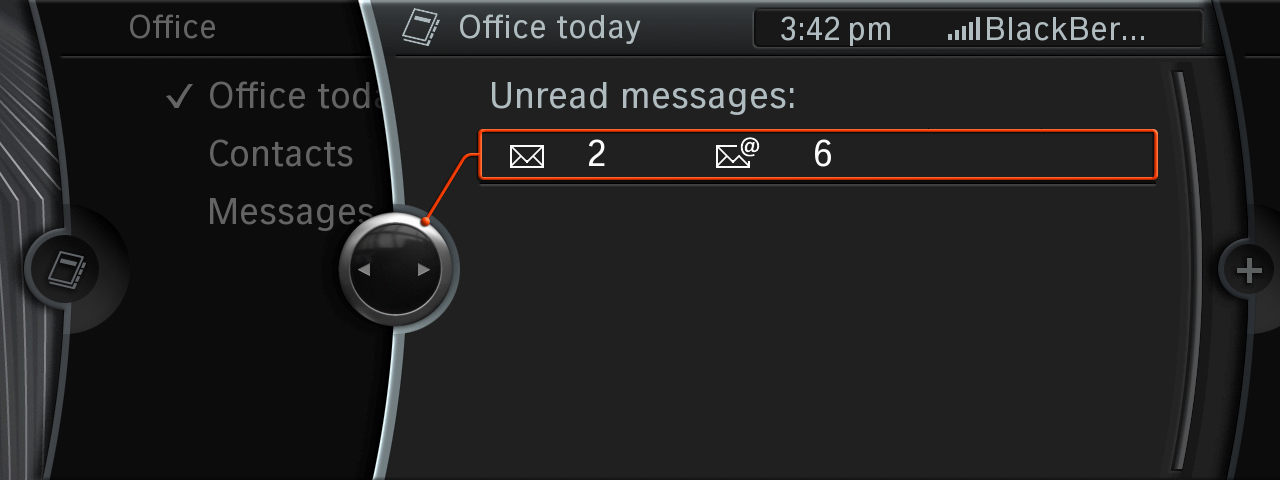Click the unread SMS count 2
This screenshot has height=480, width=1280.
coord(596,154)
